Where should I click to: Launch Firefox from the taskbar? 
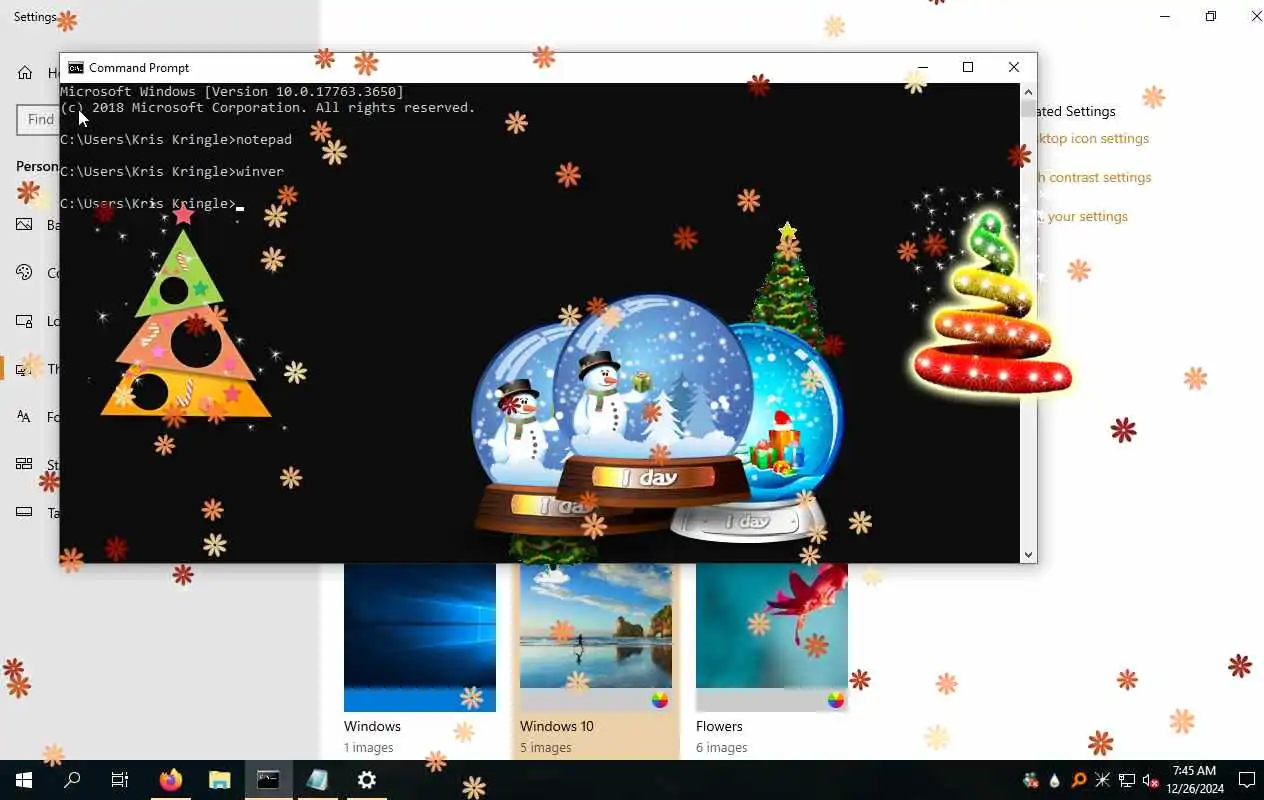click(x=171, y=780)
